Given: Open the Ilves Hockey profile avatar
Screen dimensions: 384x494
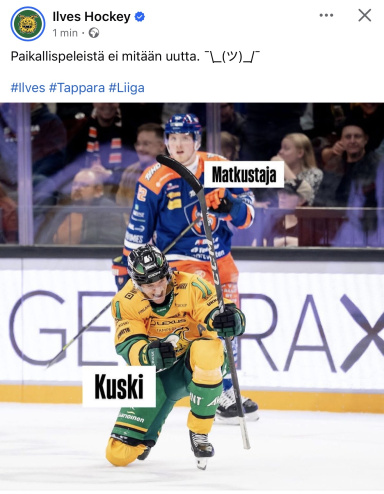Looking at the screenshot, I should click(28, 24).
